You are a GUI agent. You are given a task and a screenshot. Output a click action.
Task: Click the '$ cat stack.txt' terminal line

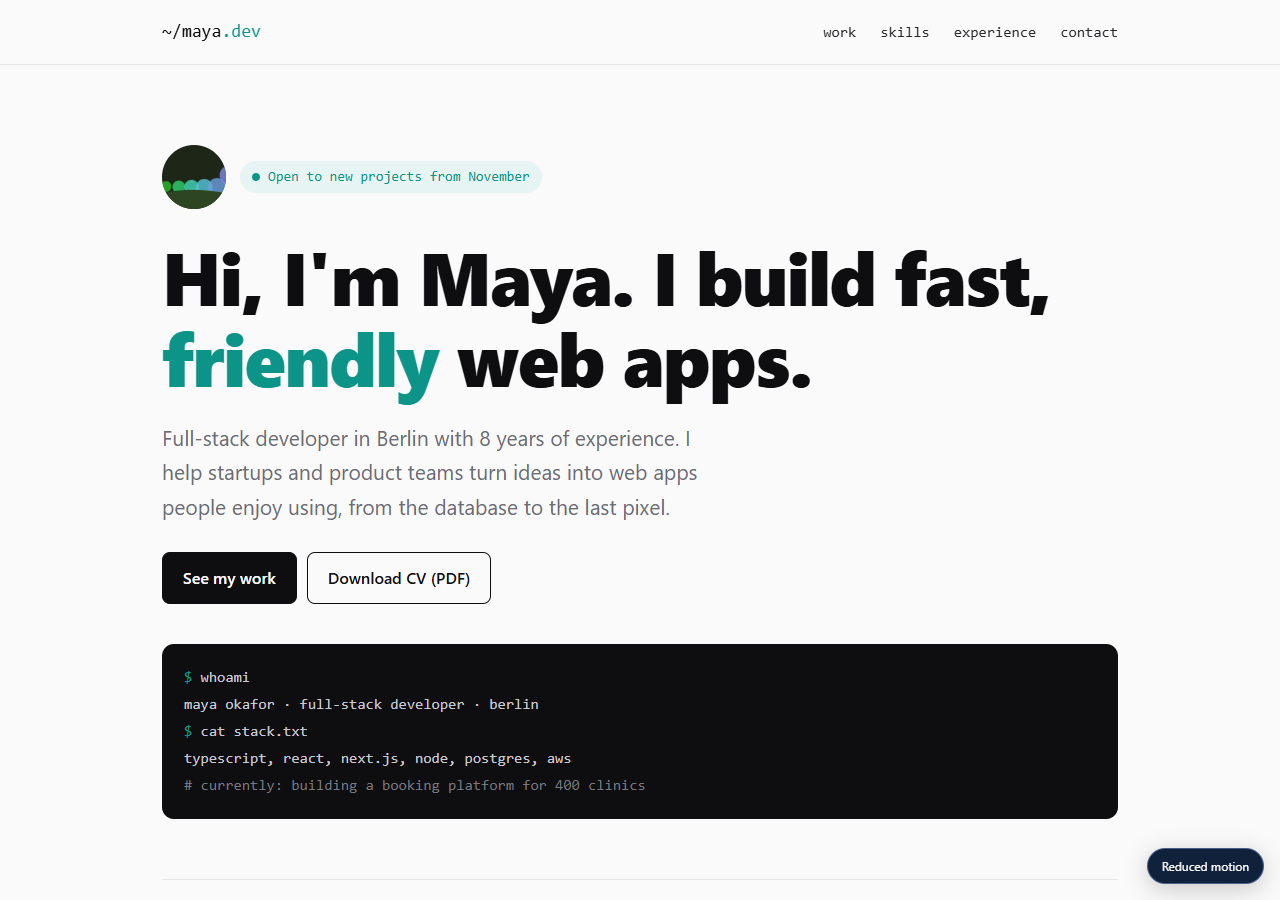245,731
